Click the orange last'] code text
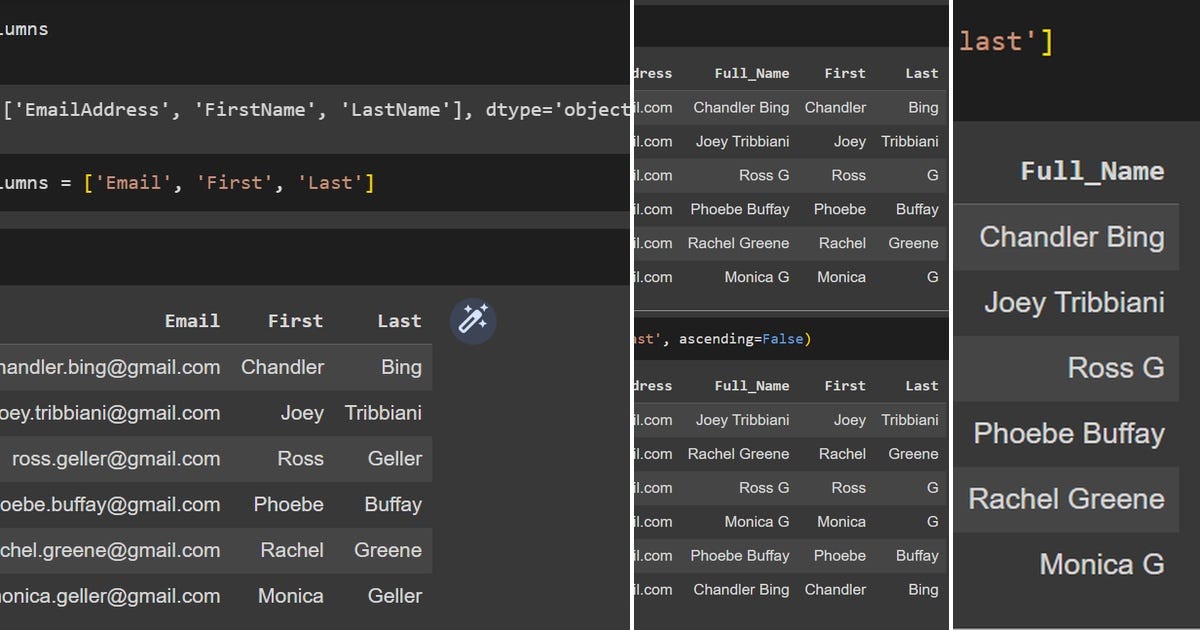 1005,41
